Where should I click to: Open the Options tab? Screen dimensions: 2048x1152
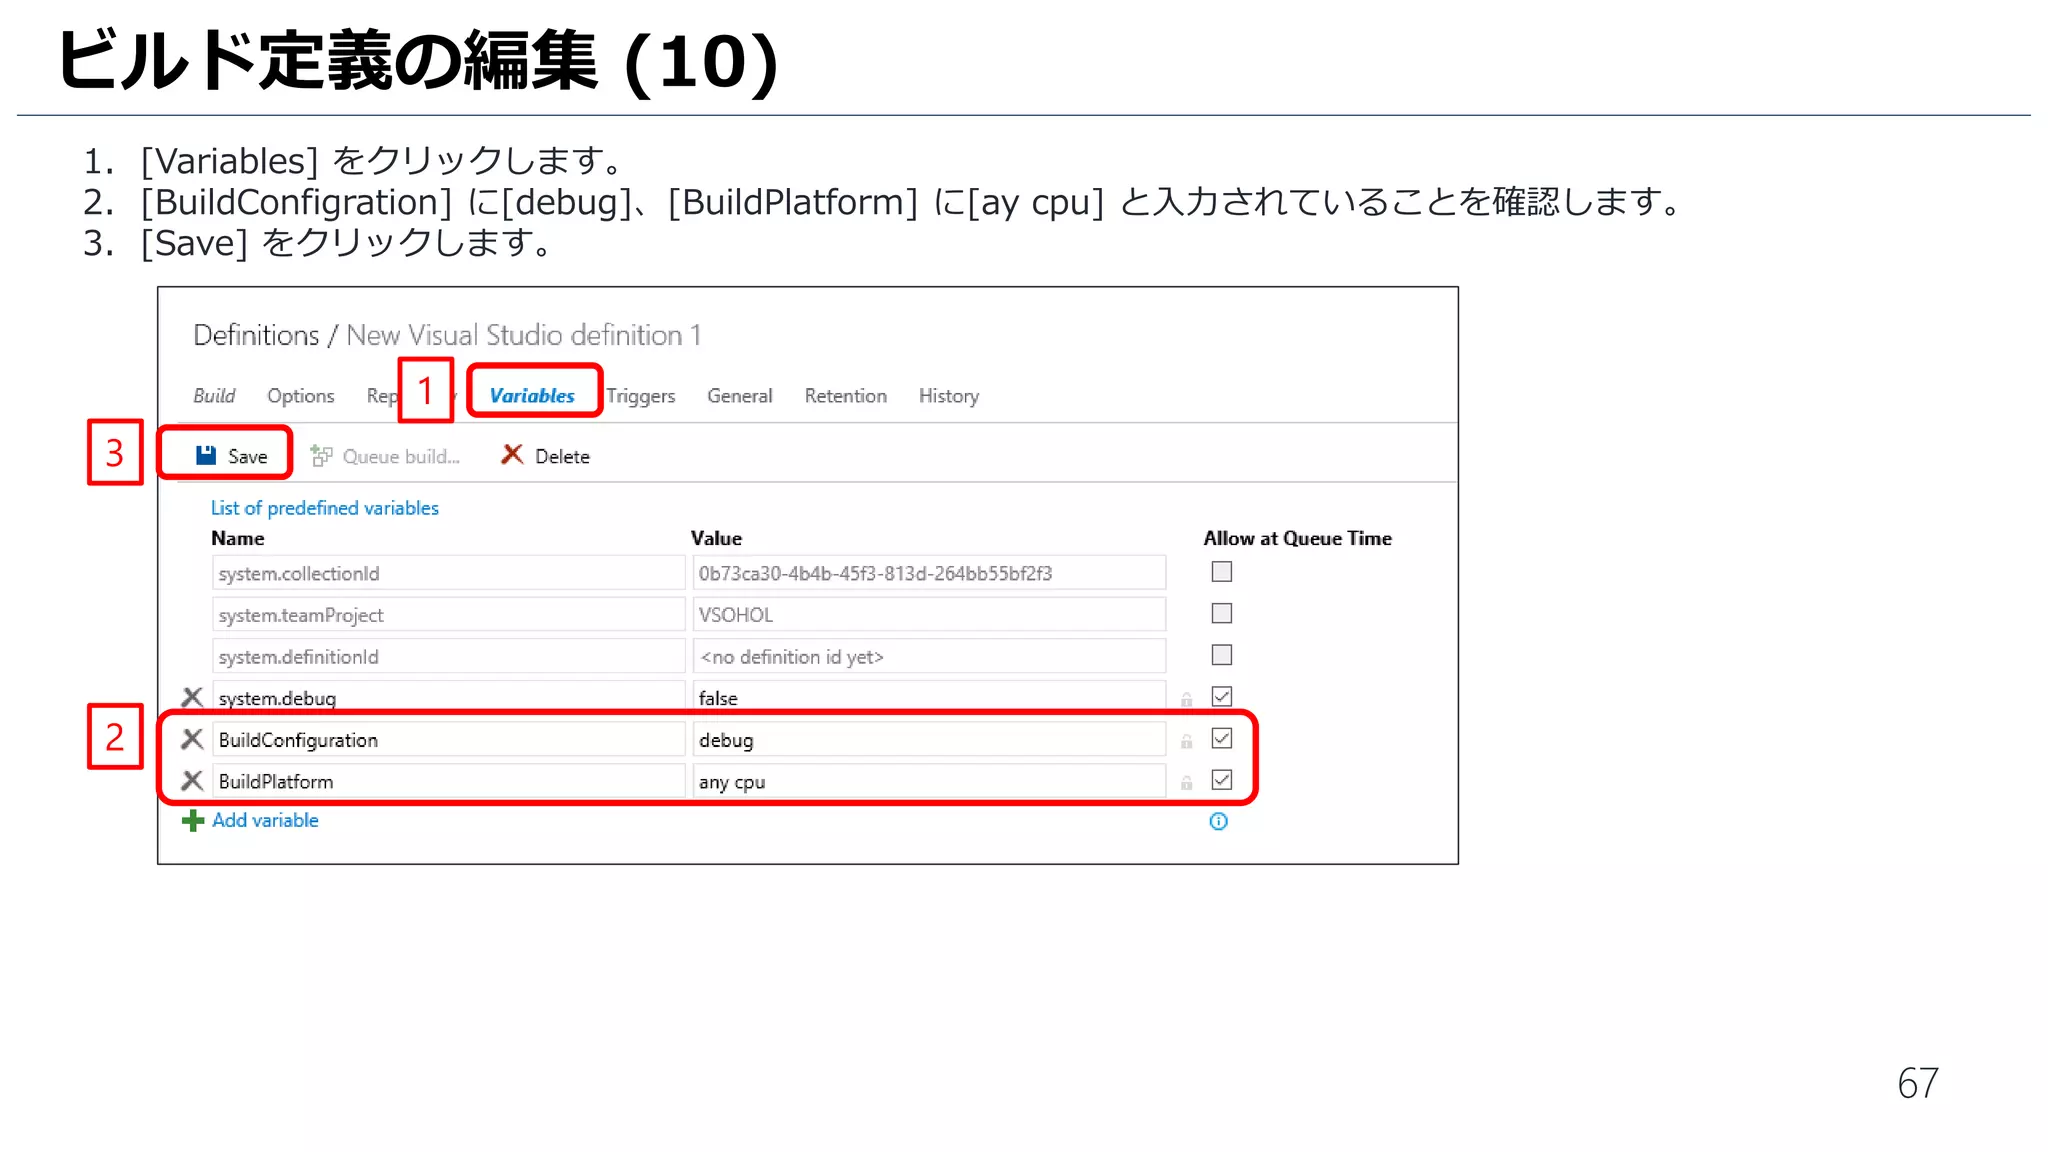(x=300, y=396)
